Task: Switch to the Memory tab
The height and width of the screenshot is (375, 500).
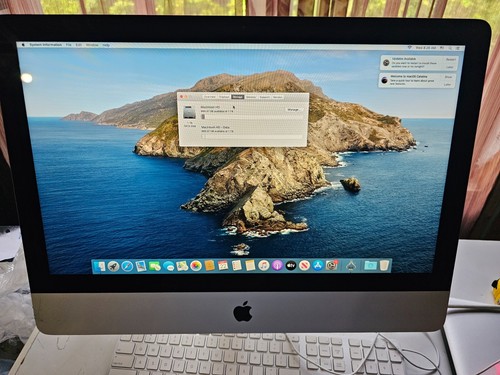Action: pos(251,97)
